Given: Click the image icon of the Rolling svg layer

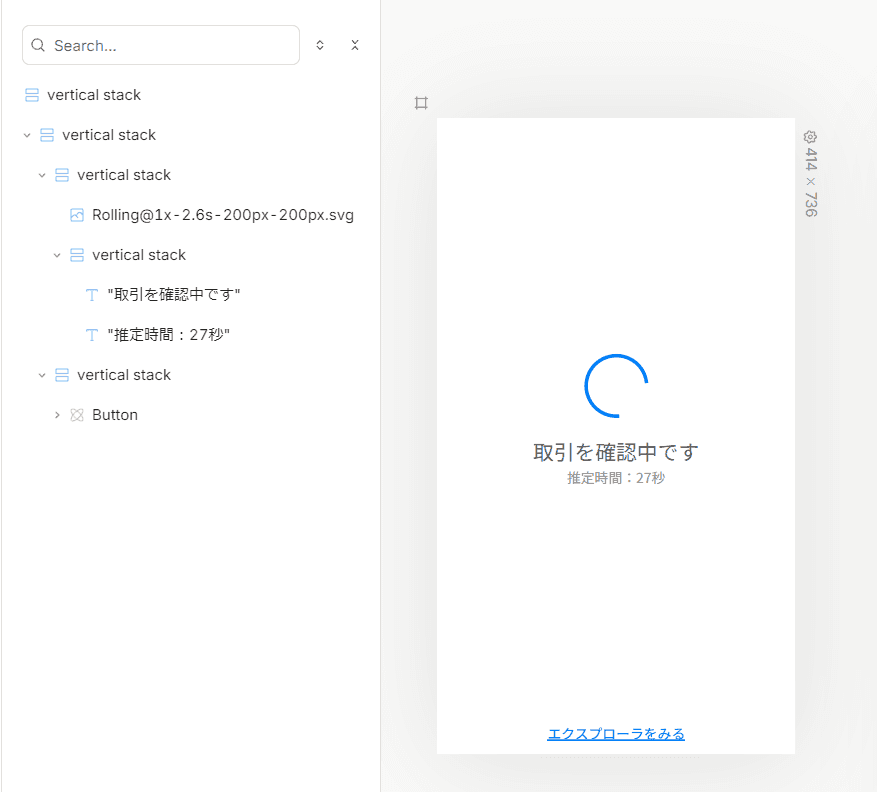Looking at the screenshot, I should pos(77,215).
